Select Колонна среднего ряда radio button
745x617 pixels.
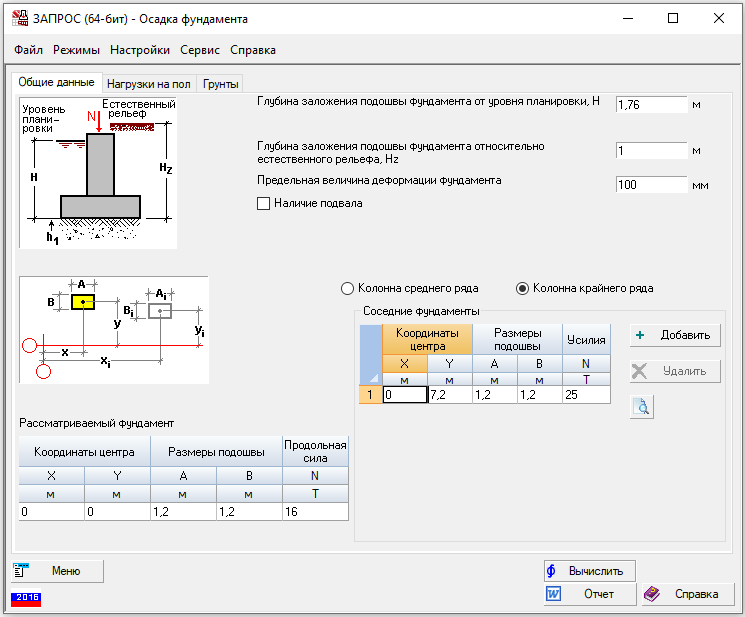pos(348,289)
